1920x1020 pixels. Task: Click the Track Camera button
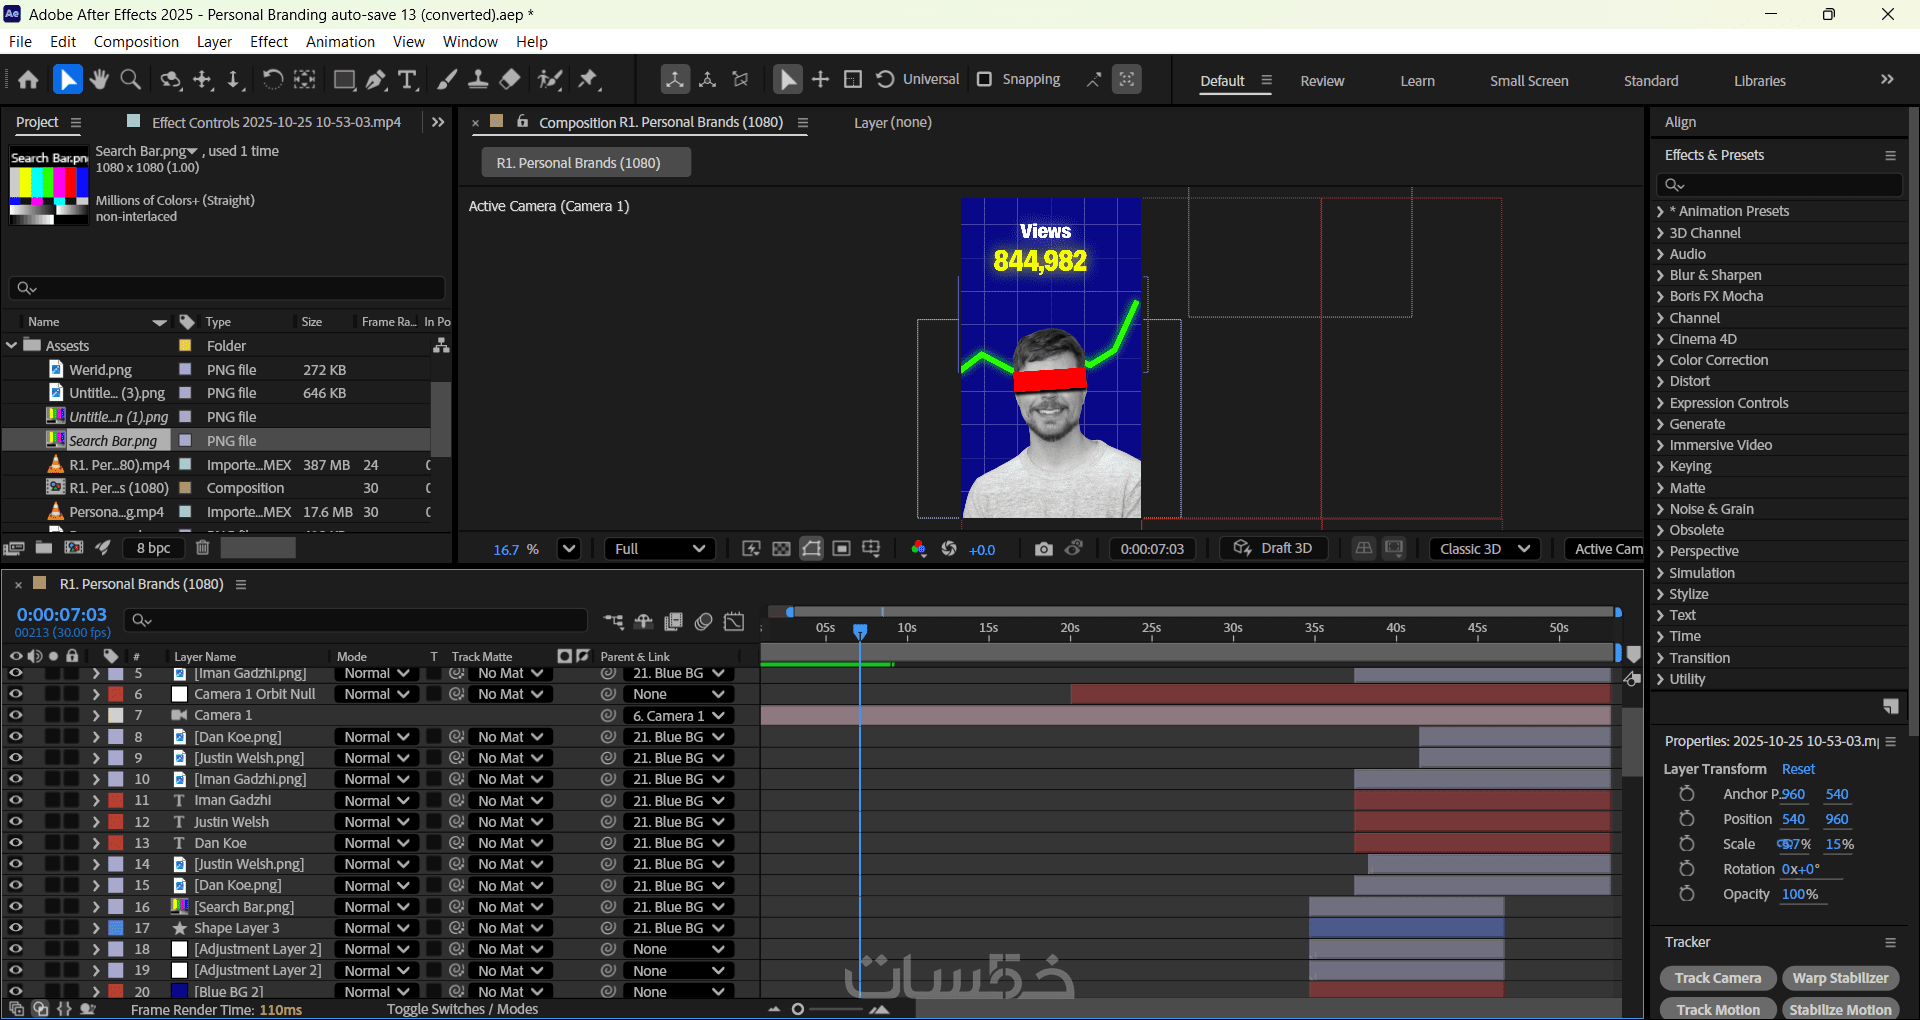point(1717,978)
